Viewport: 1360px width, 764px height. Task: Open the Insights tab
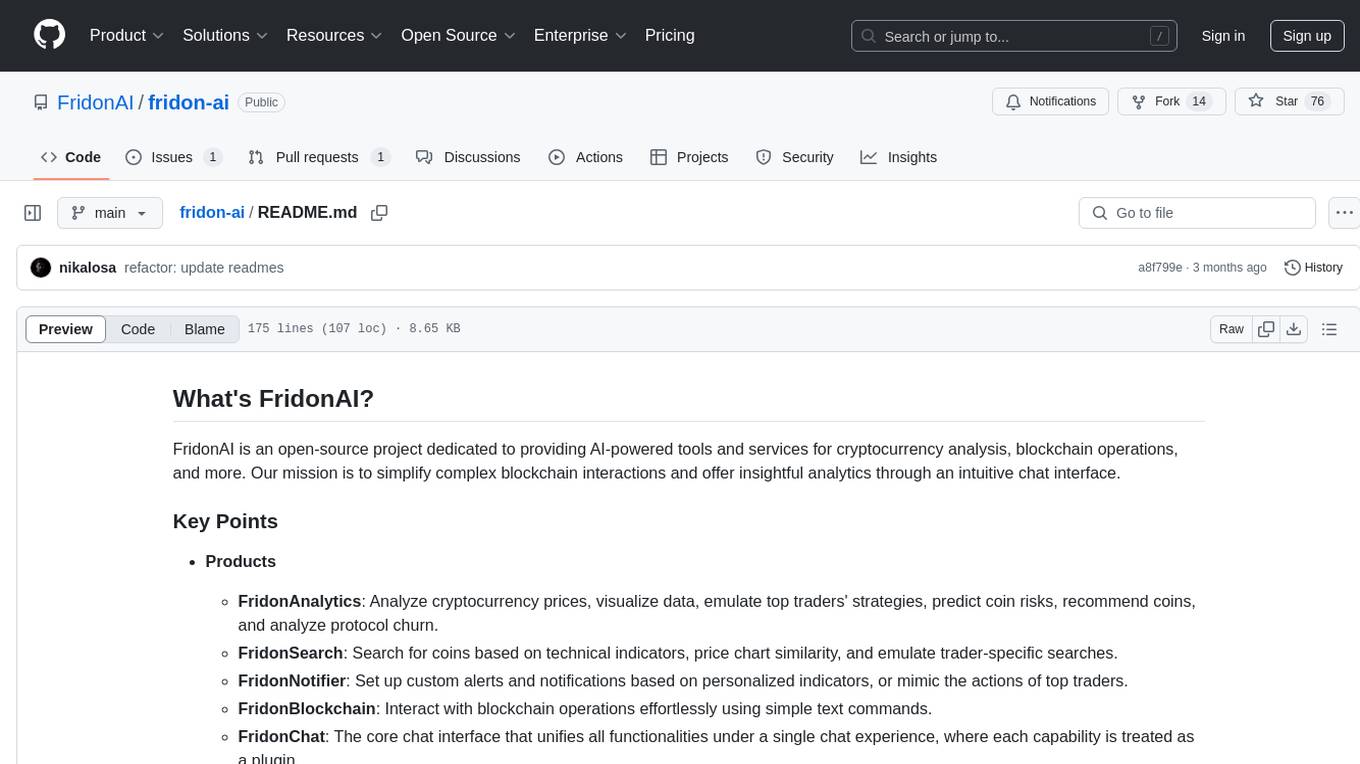tap(899, 157)
